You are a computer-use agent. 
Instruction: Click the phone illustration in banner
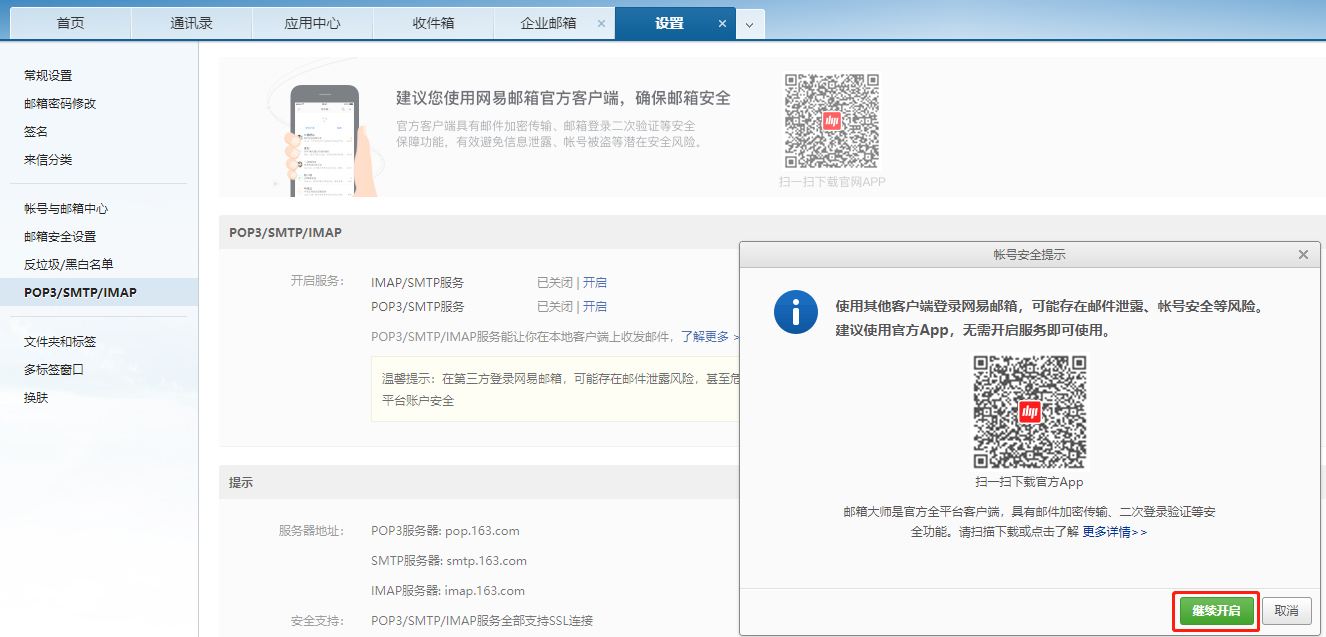click(325, 139)
